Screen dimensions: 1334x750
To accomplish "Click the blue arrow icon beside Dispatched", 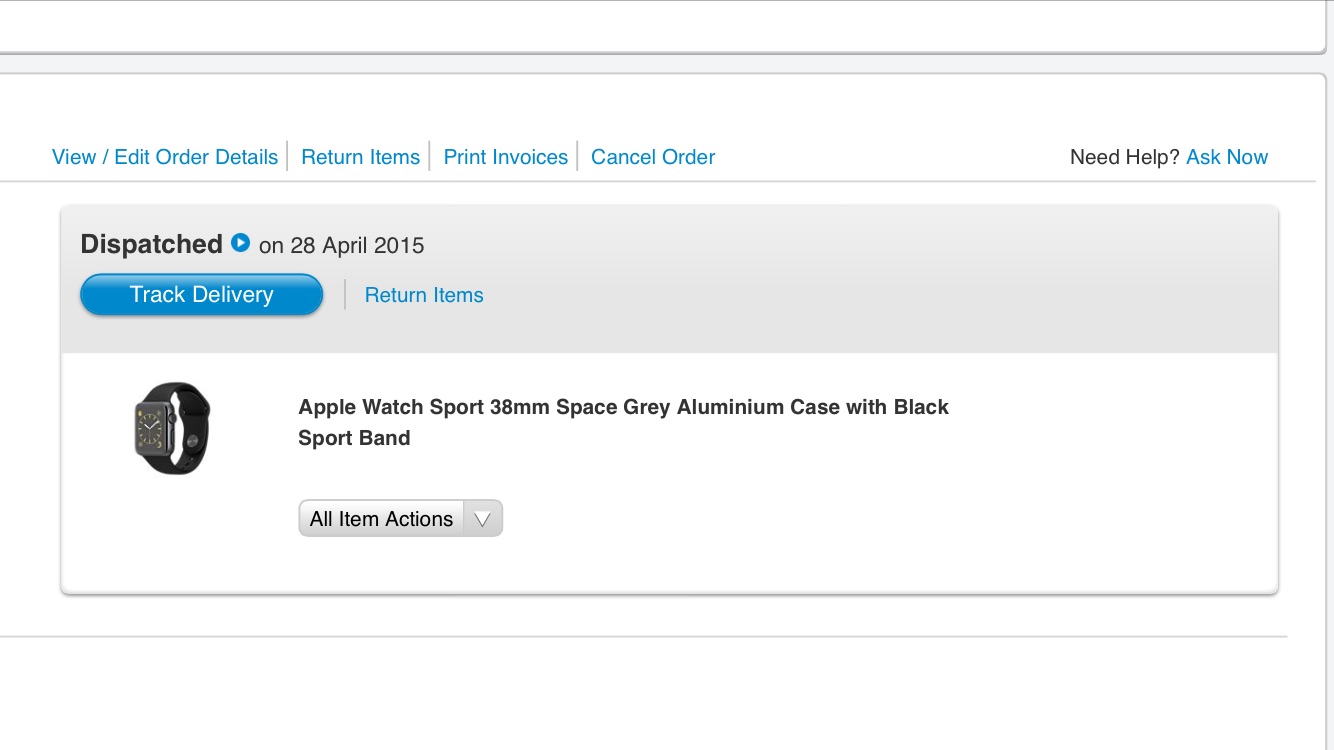I will (240, 242).
